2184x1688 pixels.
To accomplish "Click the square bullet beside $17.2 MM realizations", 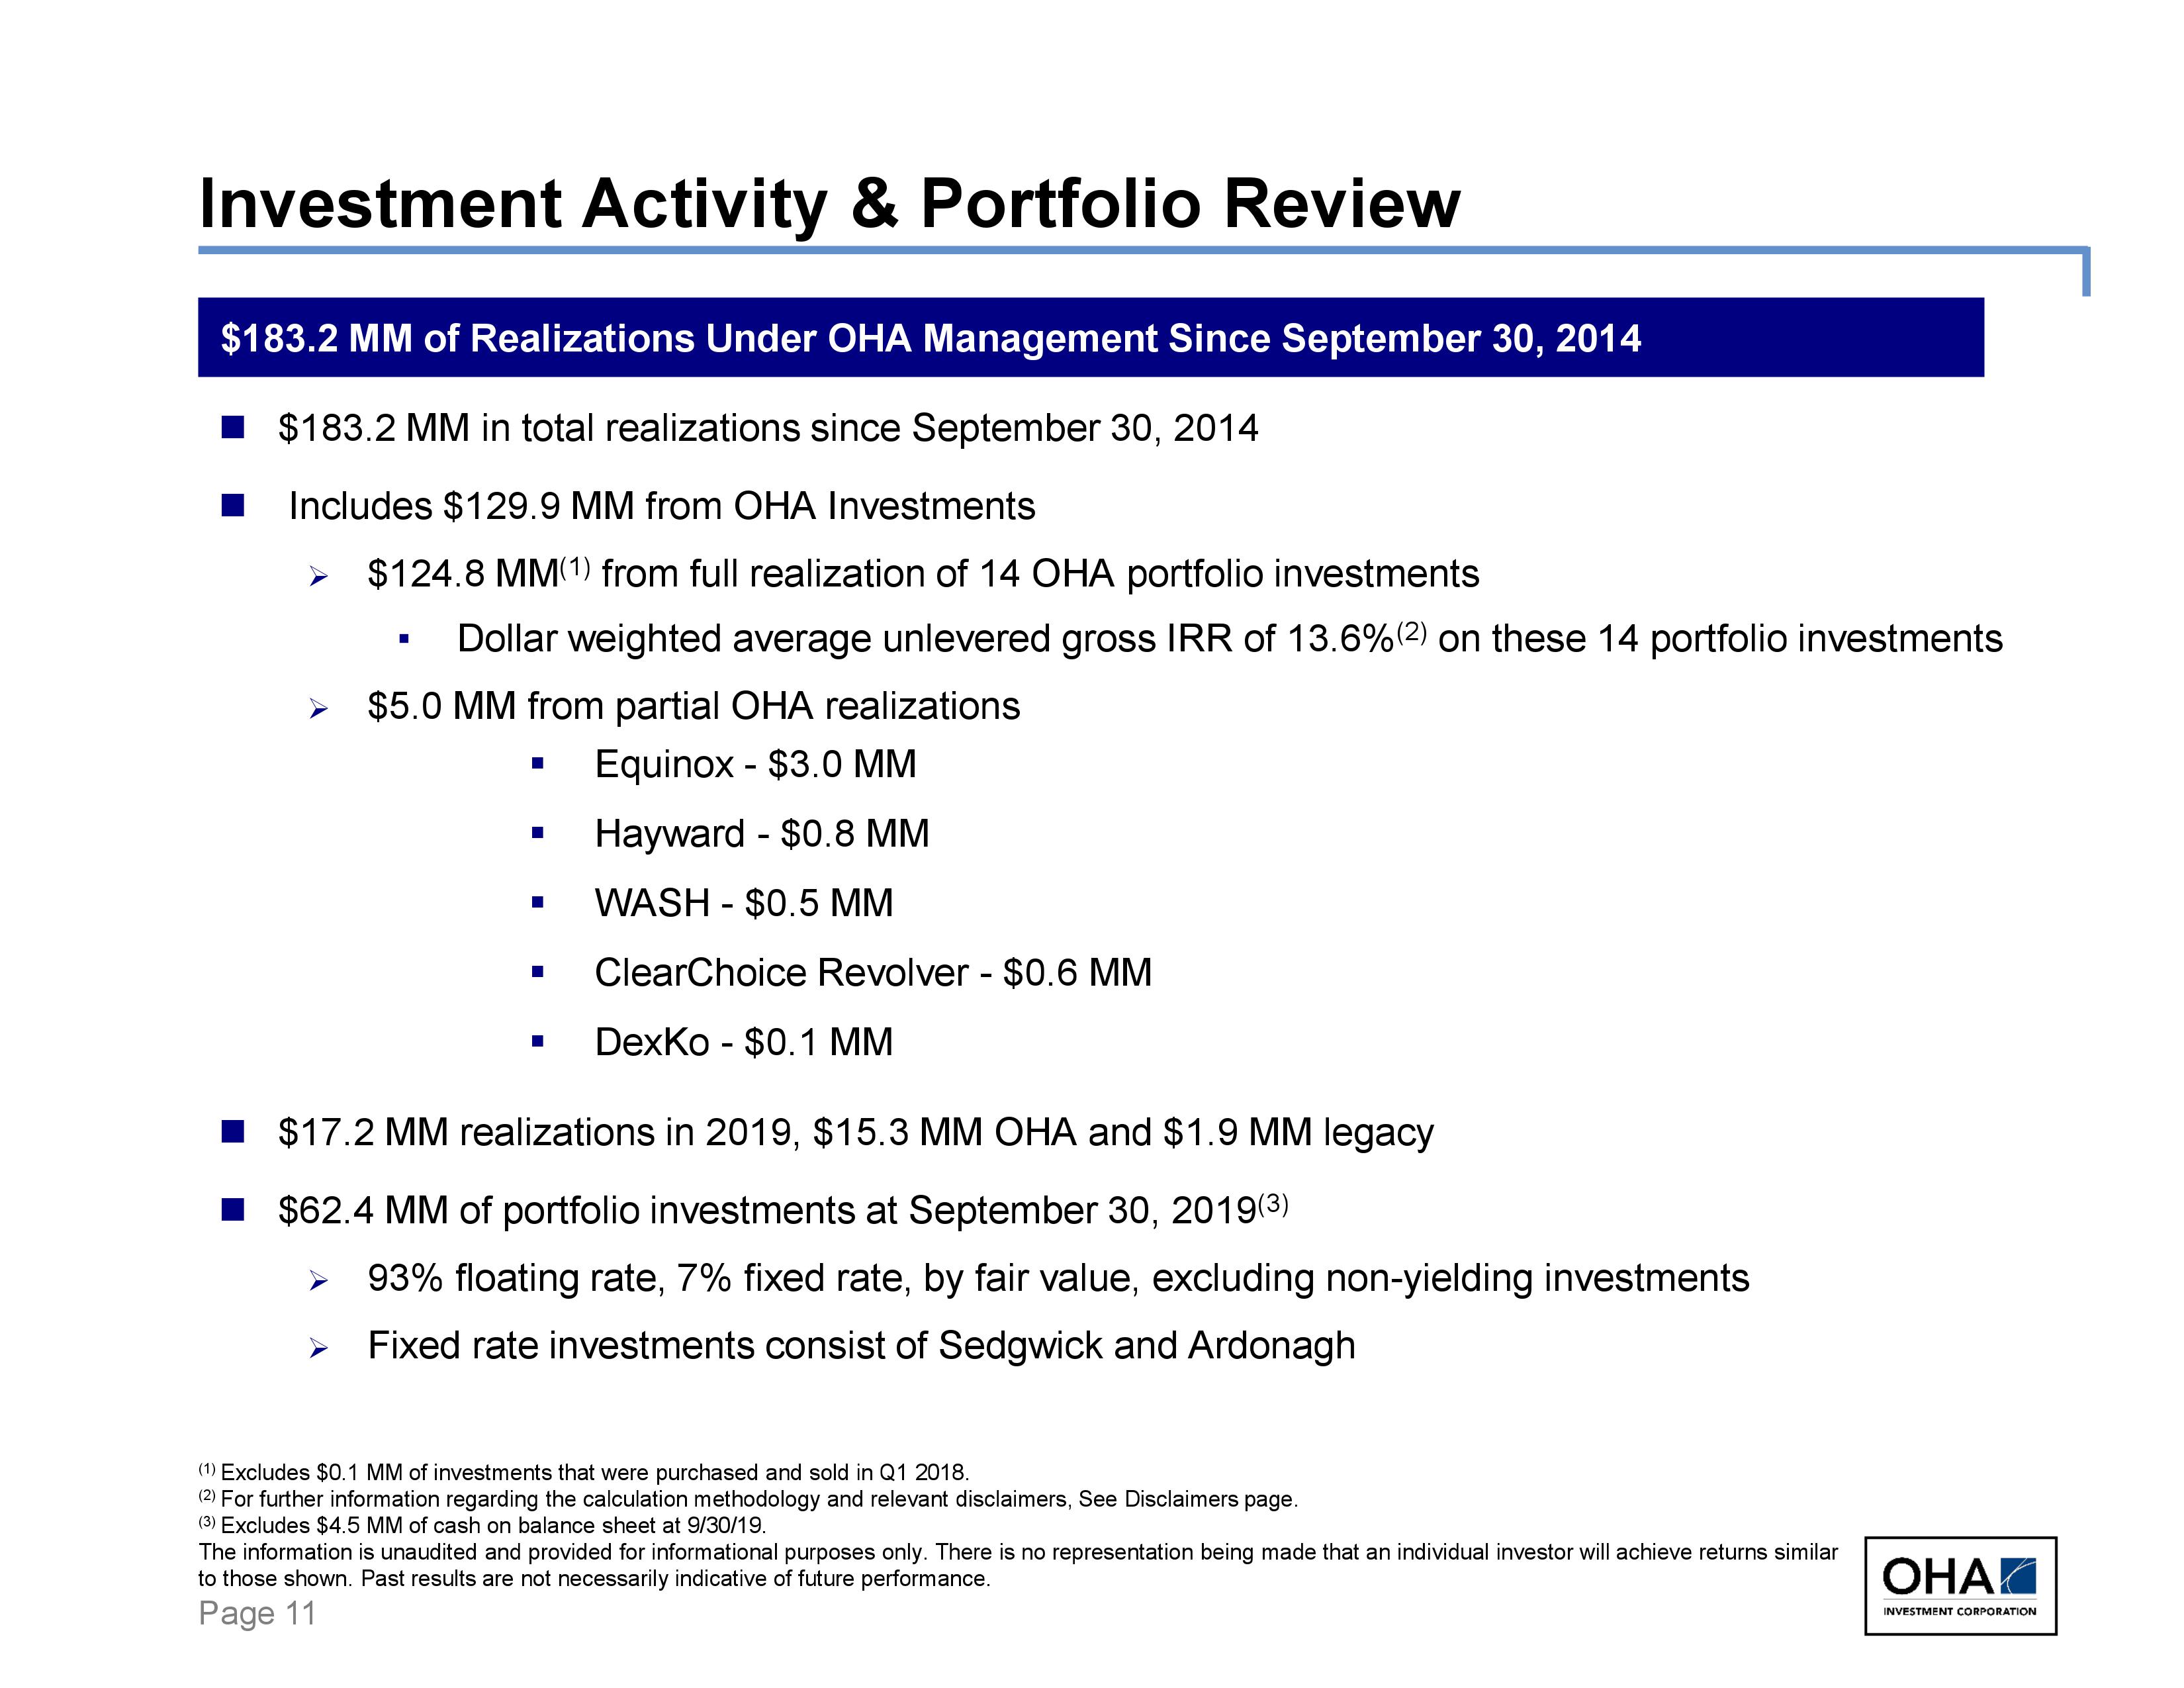I will pos(233,1132).
